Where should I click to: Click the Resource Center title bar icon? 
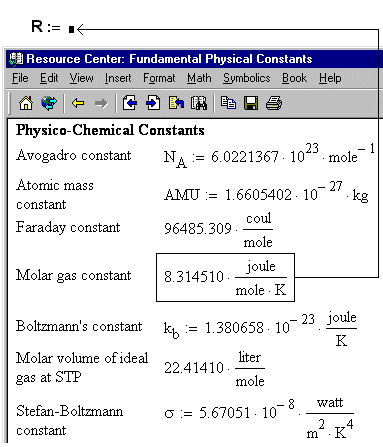(x=16, y=59)
